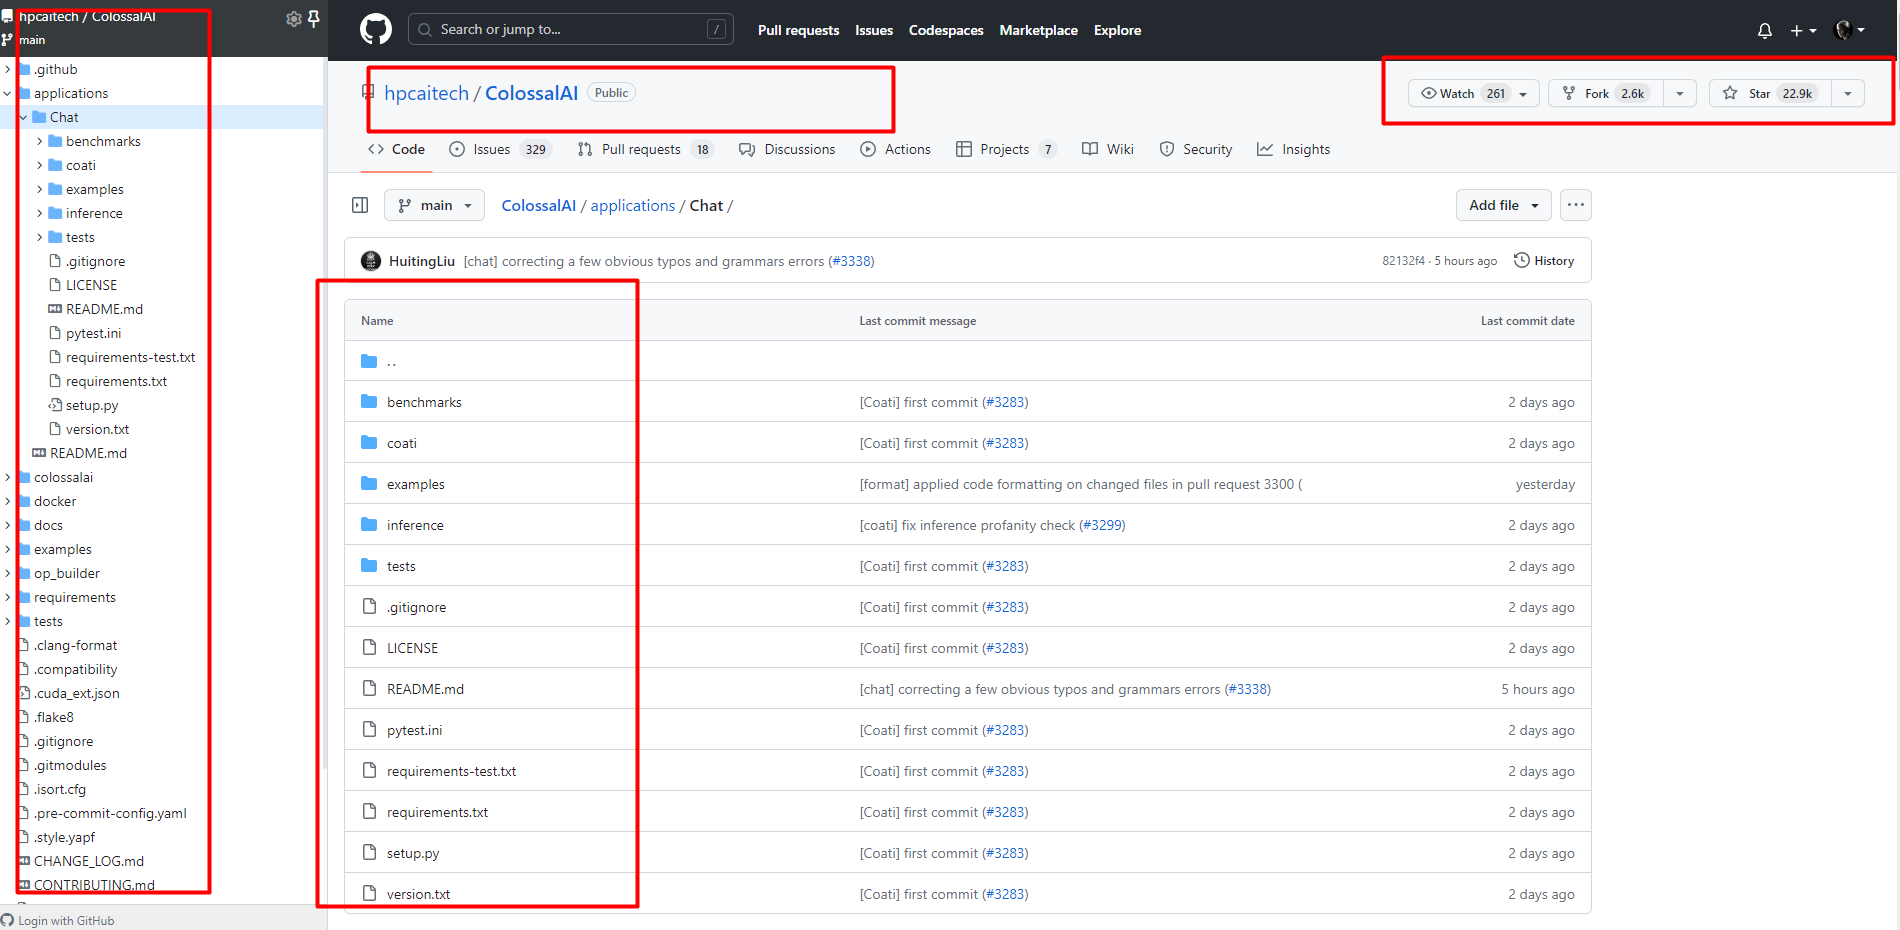Expand op_builder folder in sidebar tree

(x=8, y=573)
